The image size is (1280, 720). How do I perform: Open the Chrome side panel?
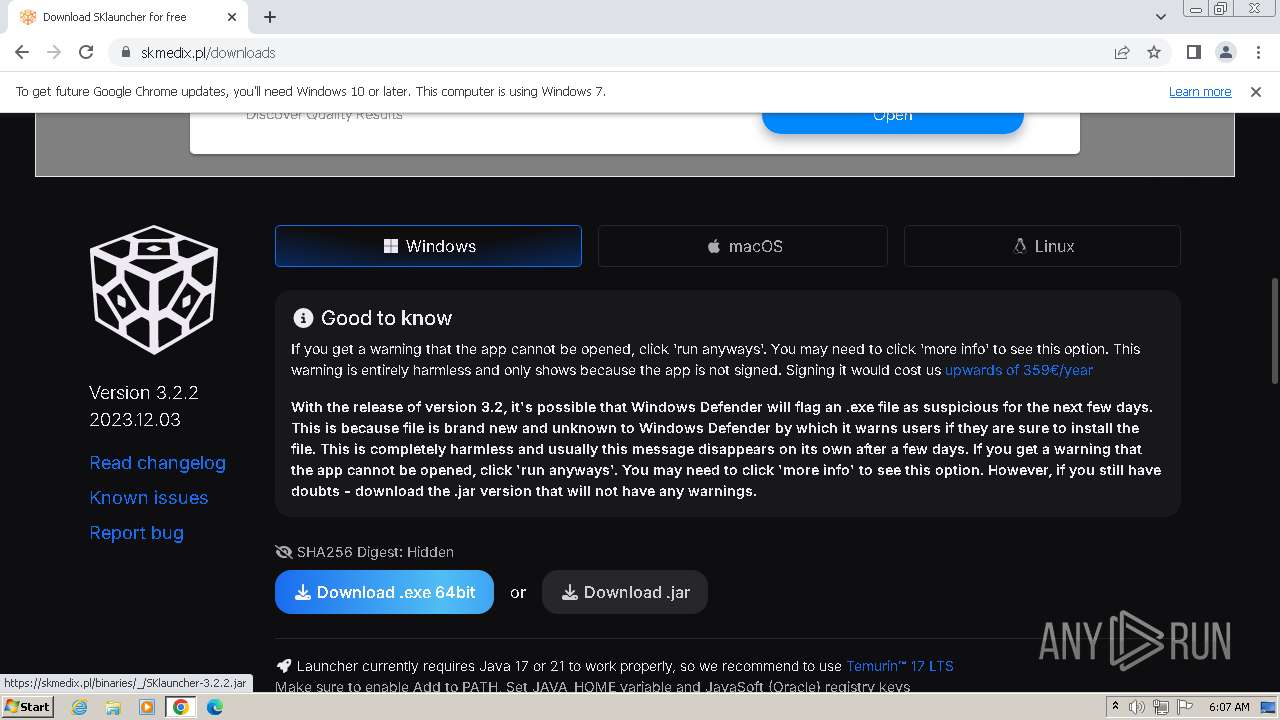click(x=1193, y=52)
